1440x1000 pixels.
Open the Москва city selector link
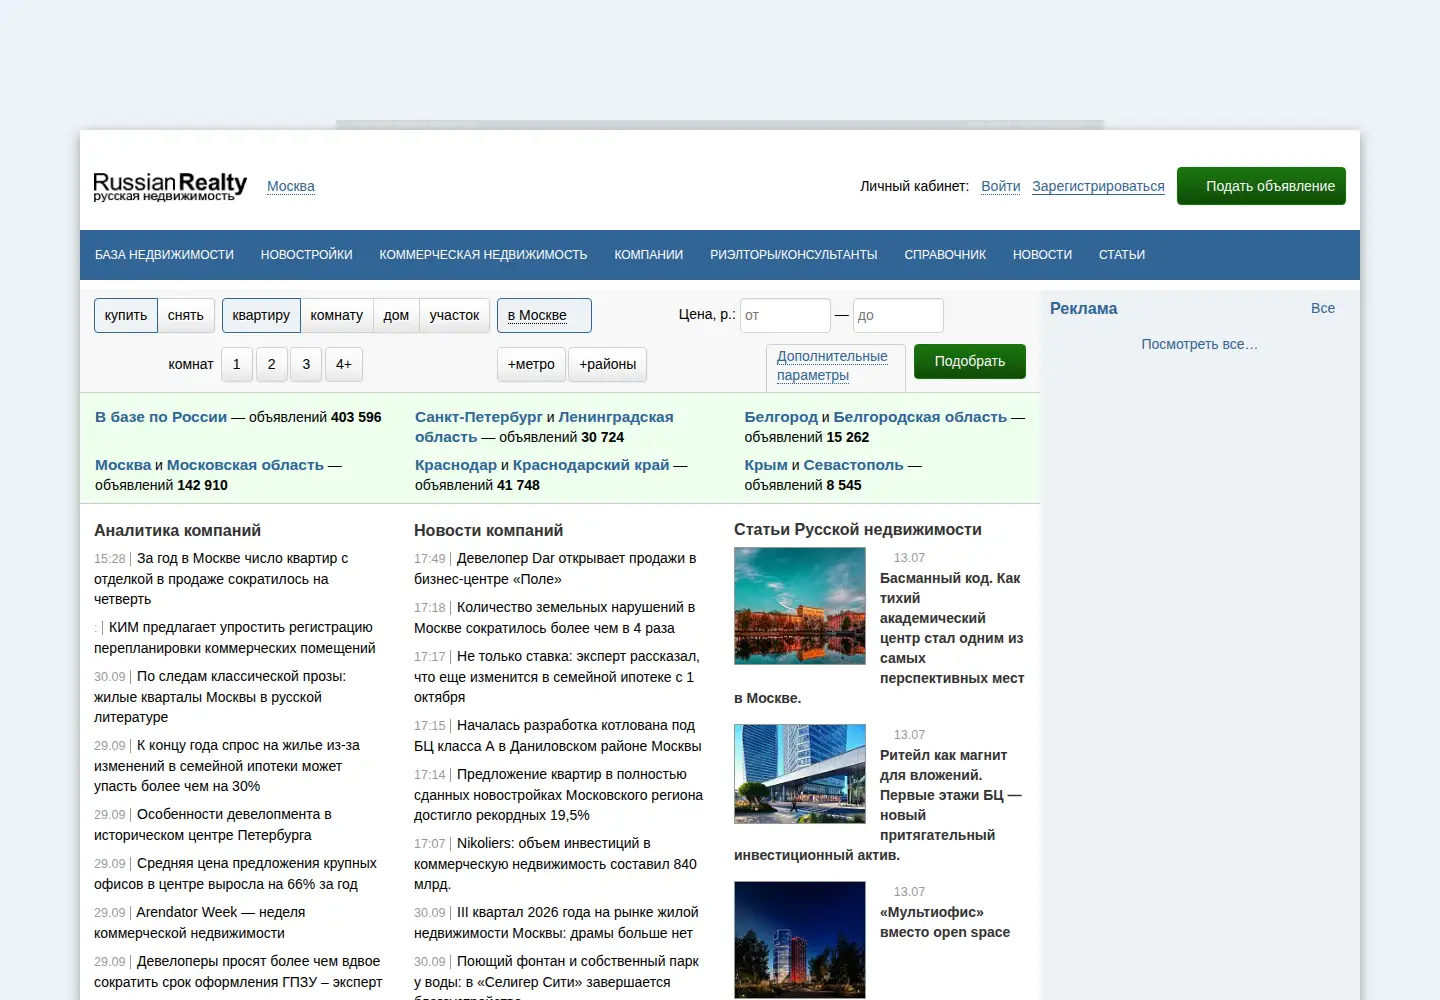[x=291, y=186]
